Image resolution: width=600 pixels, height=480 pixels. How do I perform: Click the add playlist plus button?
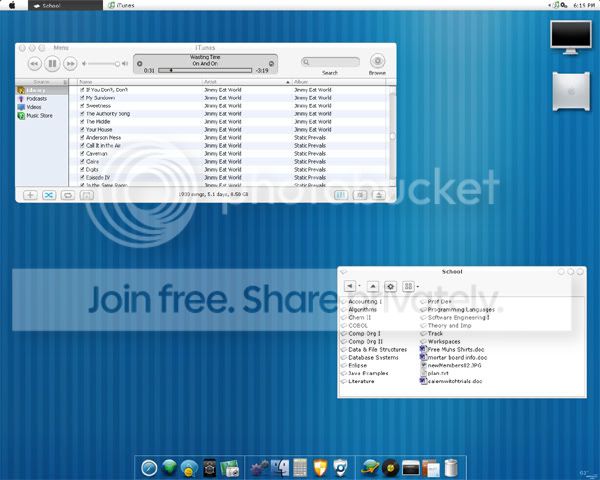pyautogui.click(x=30, y=195)
